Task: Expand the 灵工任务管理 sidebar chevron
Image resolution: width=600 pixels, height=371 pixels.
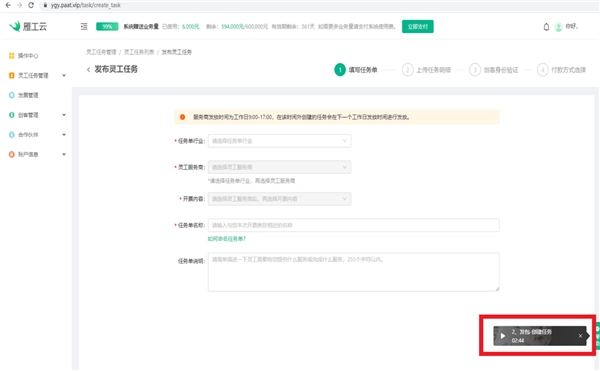Action: [64, 75]
